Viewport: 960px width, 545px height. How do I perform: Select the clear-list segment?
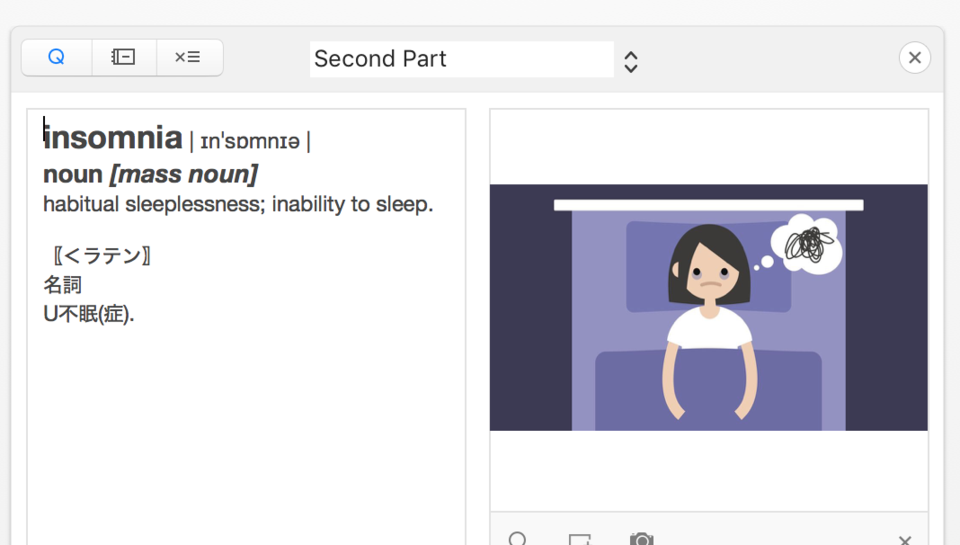(189, 58)
